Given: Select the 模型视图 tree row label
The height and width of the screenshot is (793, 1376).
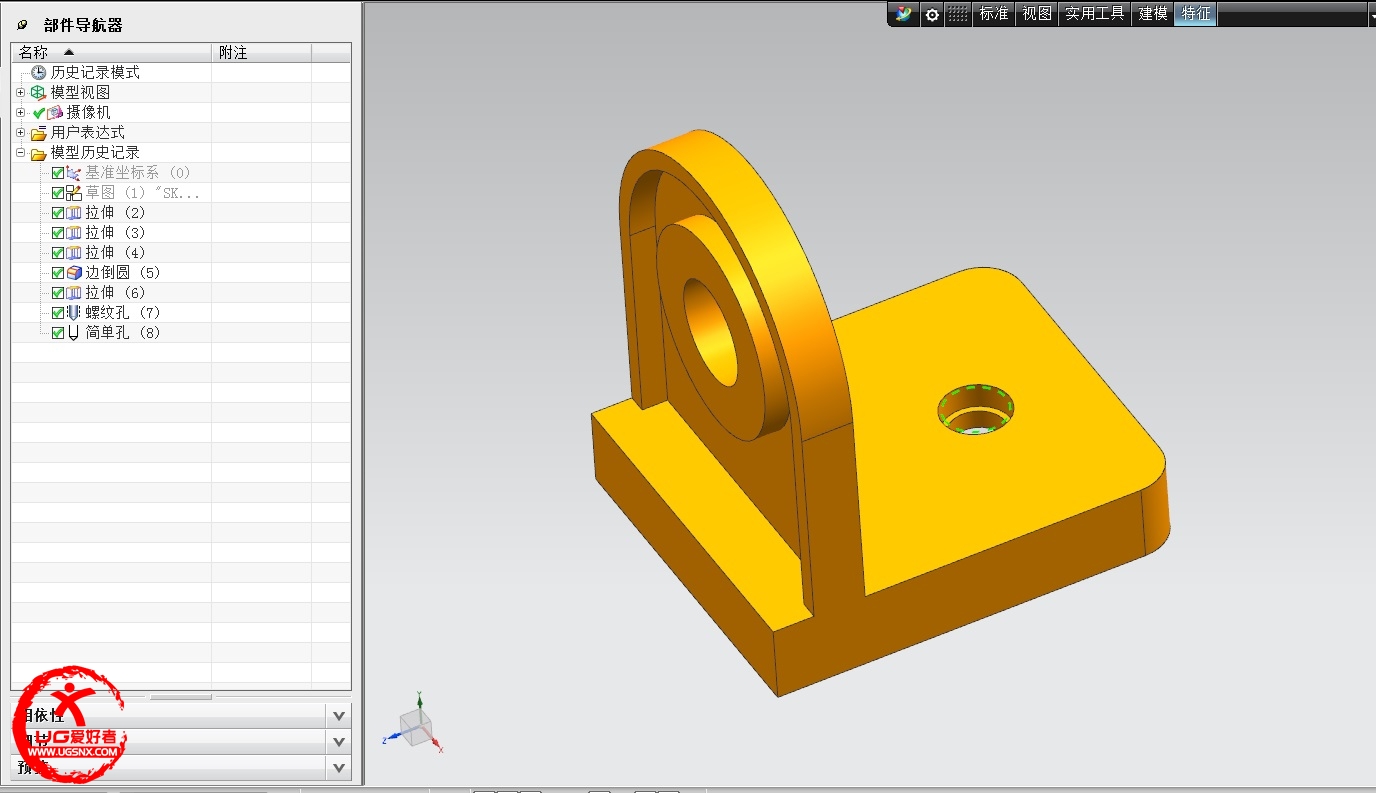Looking at the screenshot, I should tap(80, 92).
